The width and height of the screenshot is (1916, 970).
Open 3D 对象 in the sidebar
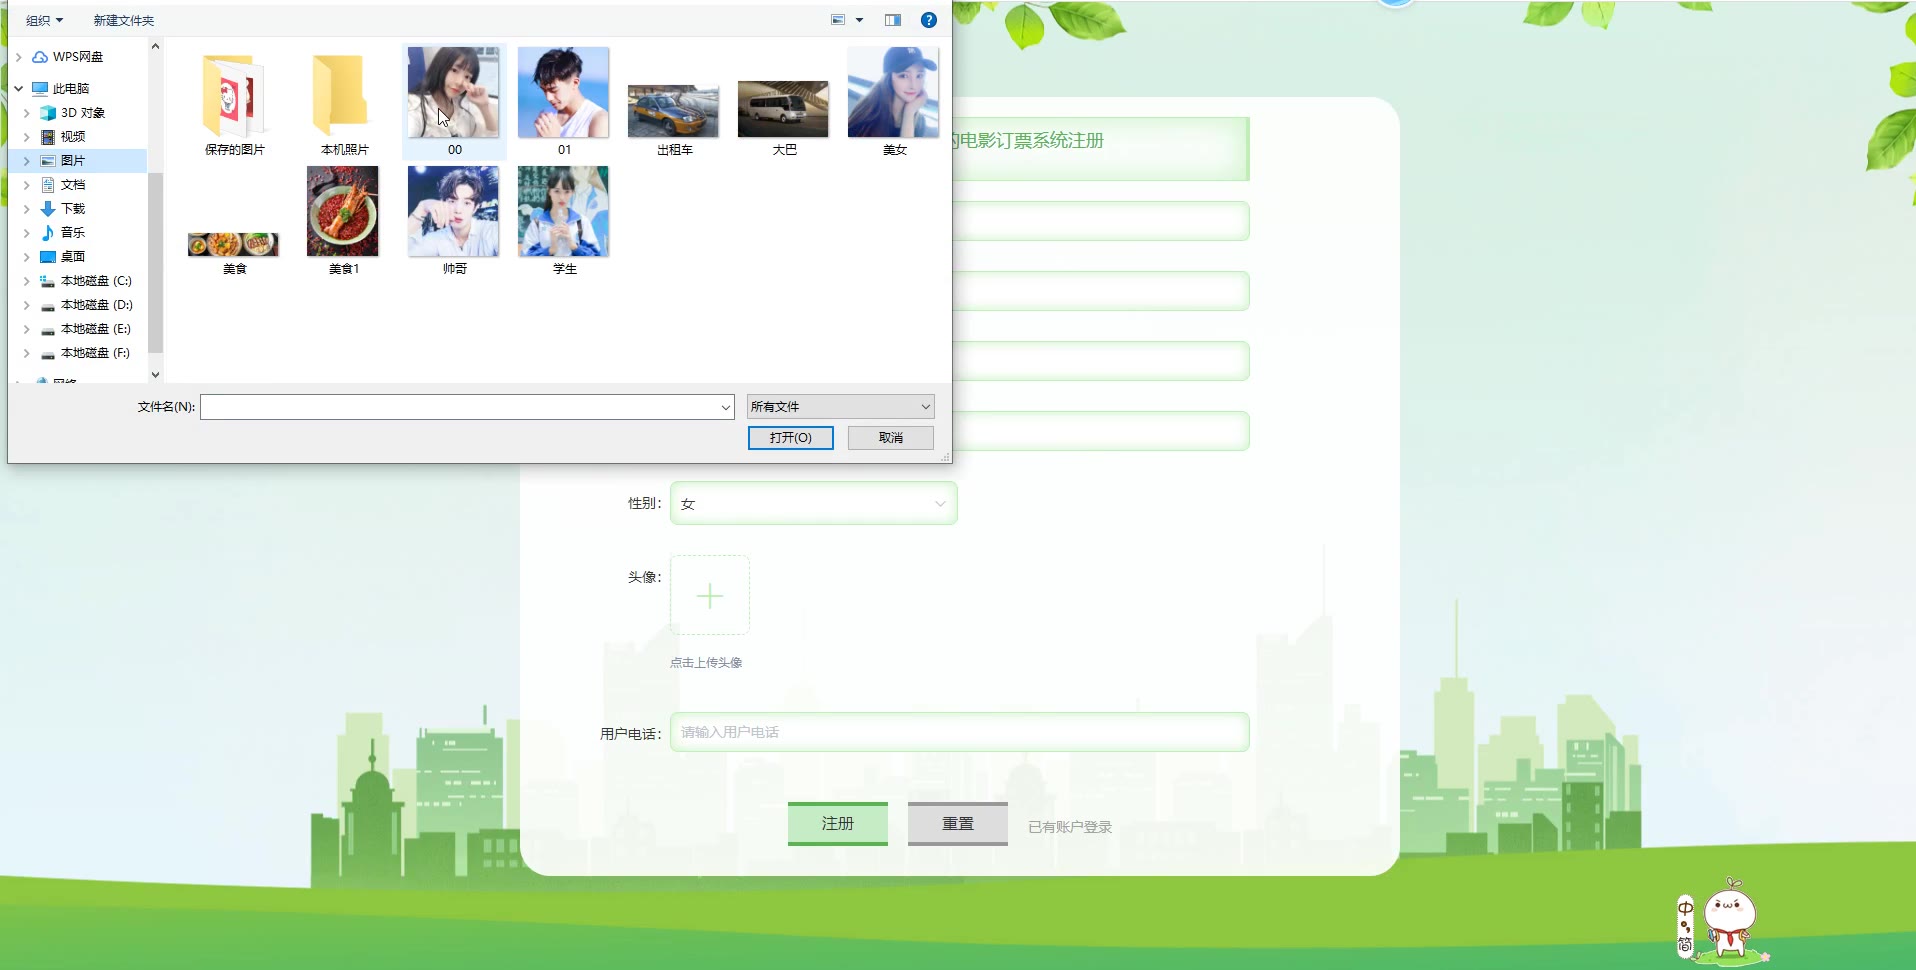pyautogui.click(x=82, y=113)
